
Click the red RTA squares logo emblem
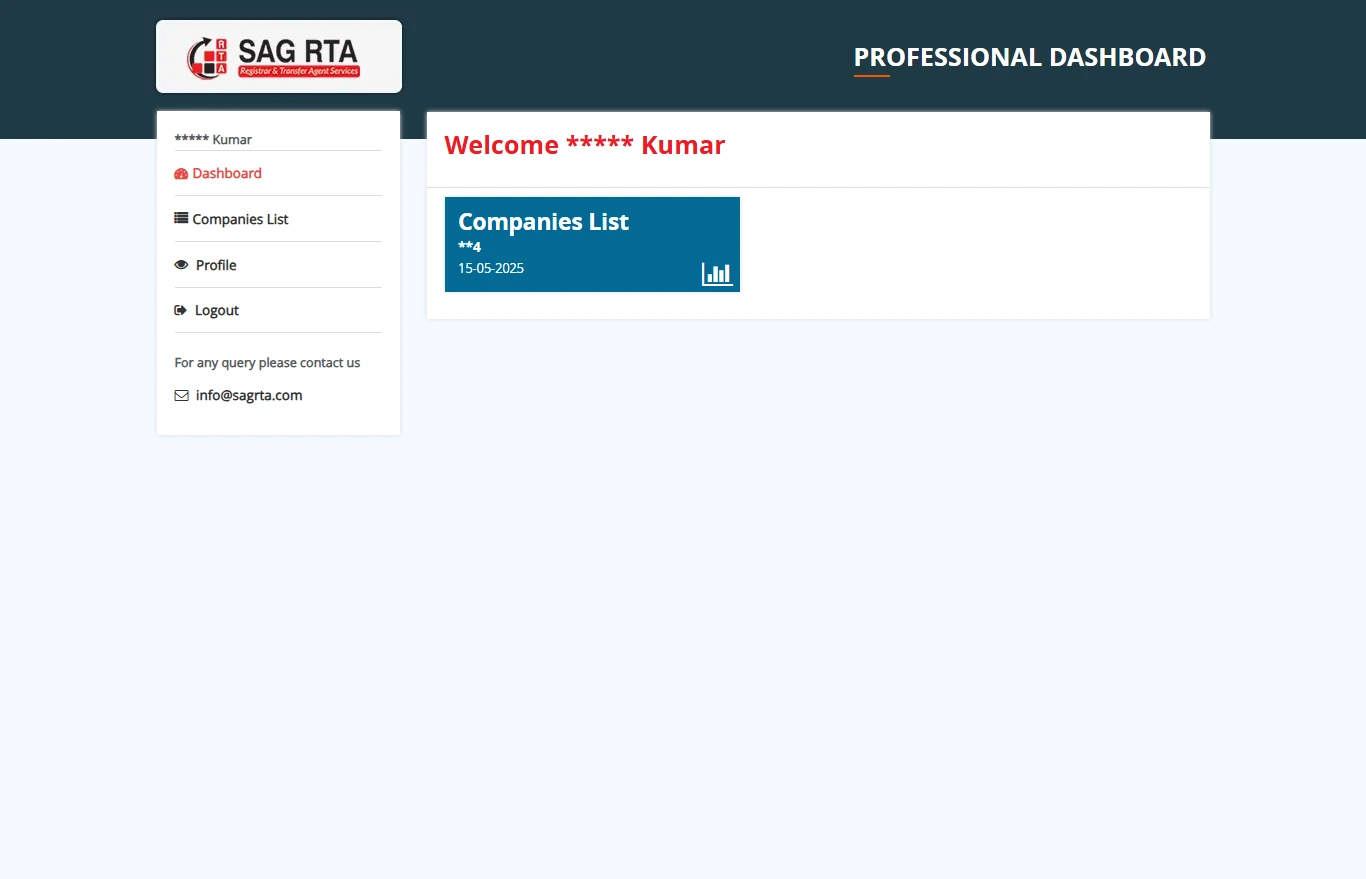point(208,57)
